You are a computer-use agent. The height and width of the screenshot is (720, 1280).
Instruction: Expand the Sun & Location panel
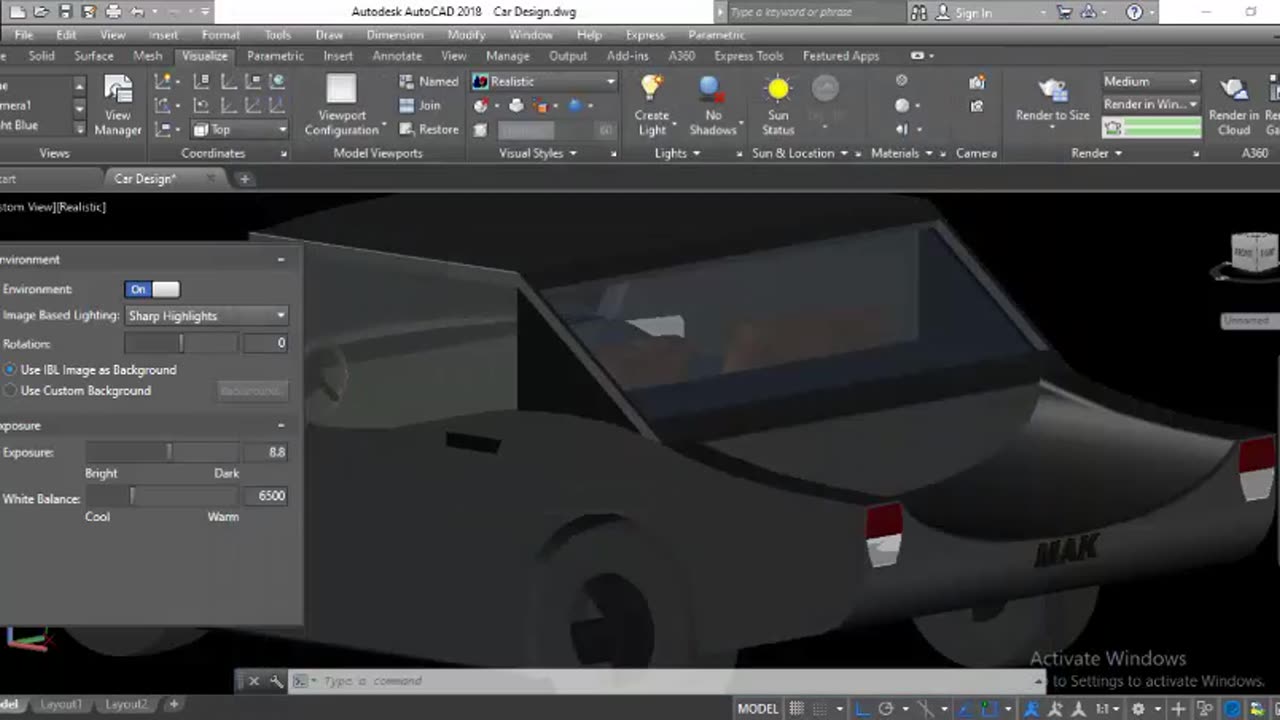tap(800, 153)
